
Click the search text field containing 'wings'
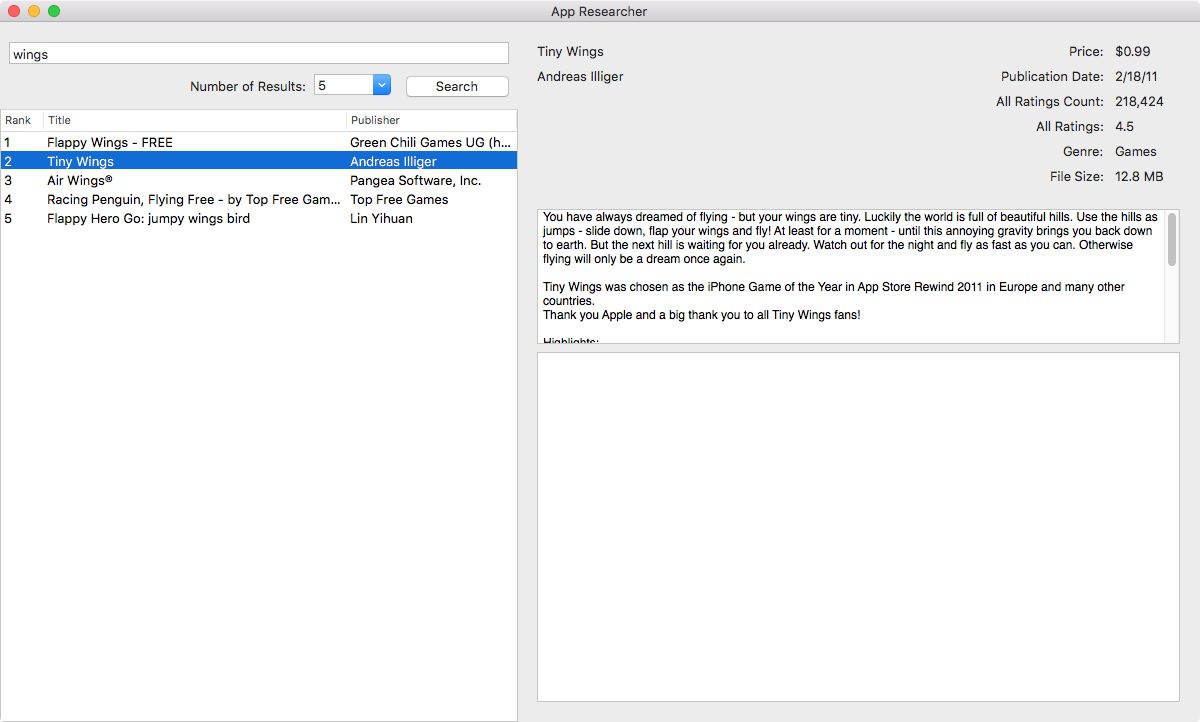259,54
